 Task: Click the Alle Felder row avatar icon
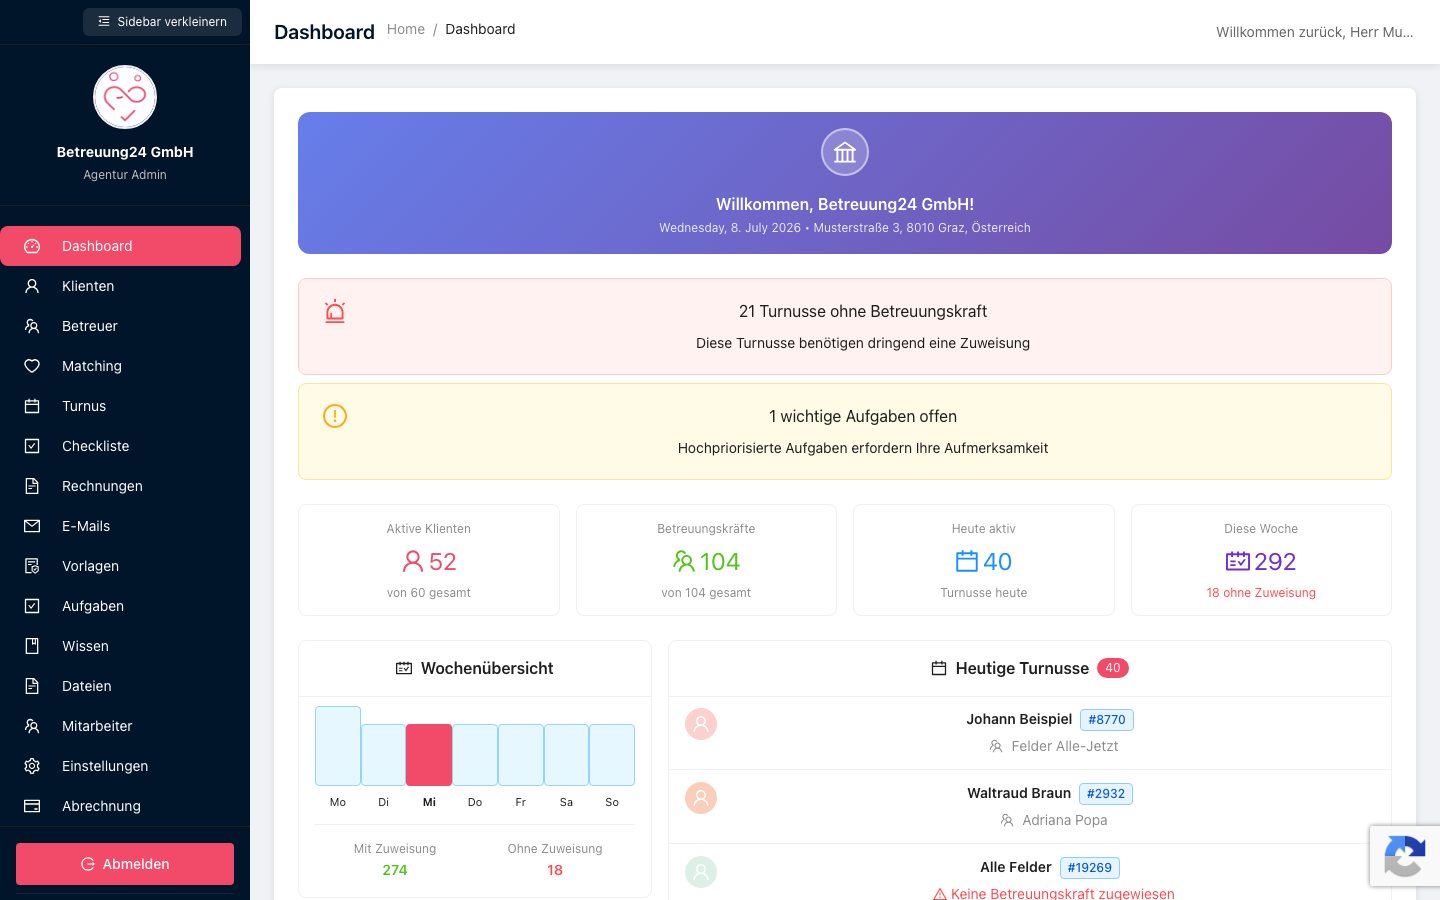pyautogui.click(x=701, y=872)
